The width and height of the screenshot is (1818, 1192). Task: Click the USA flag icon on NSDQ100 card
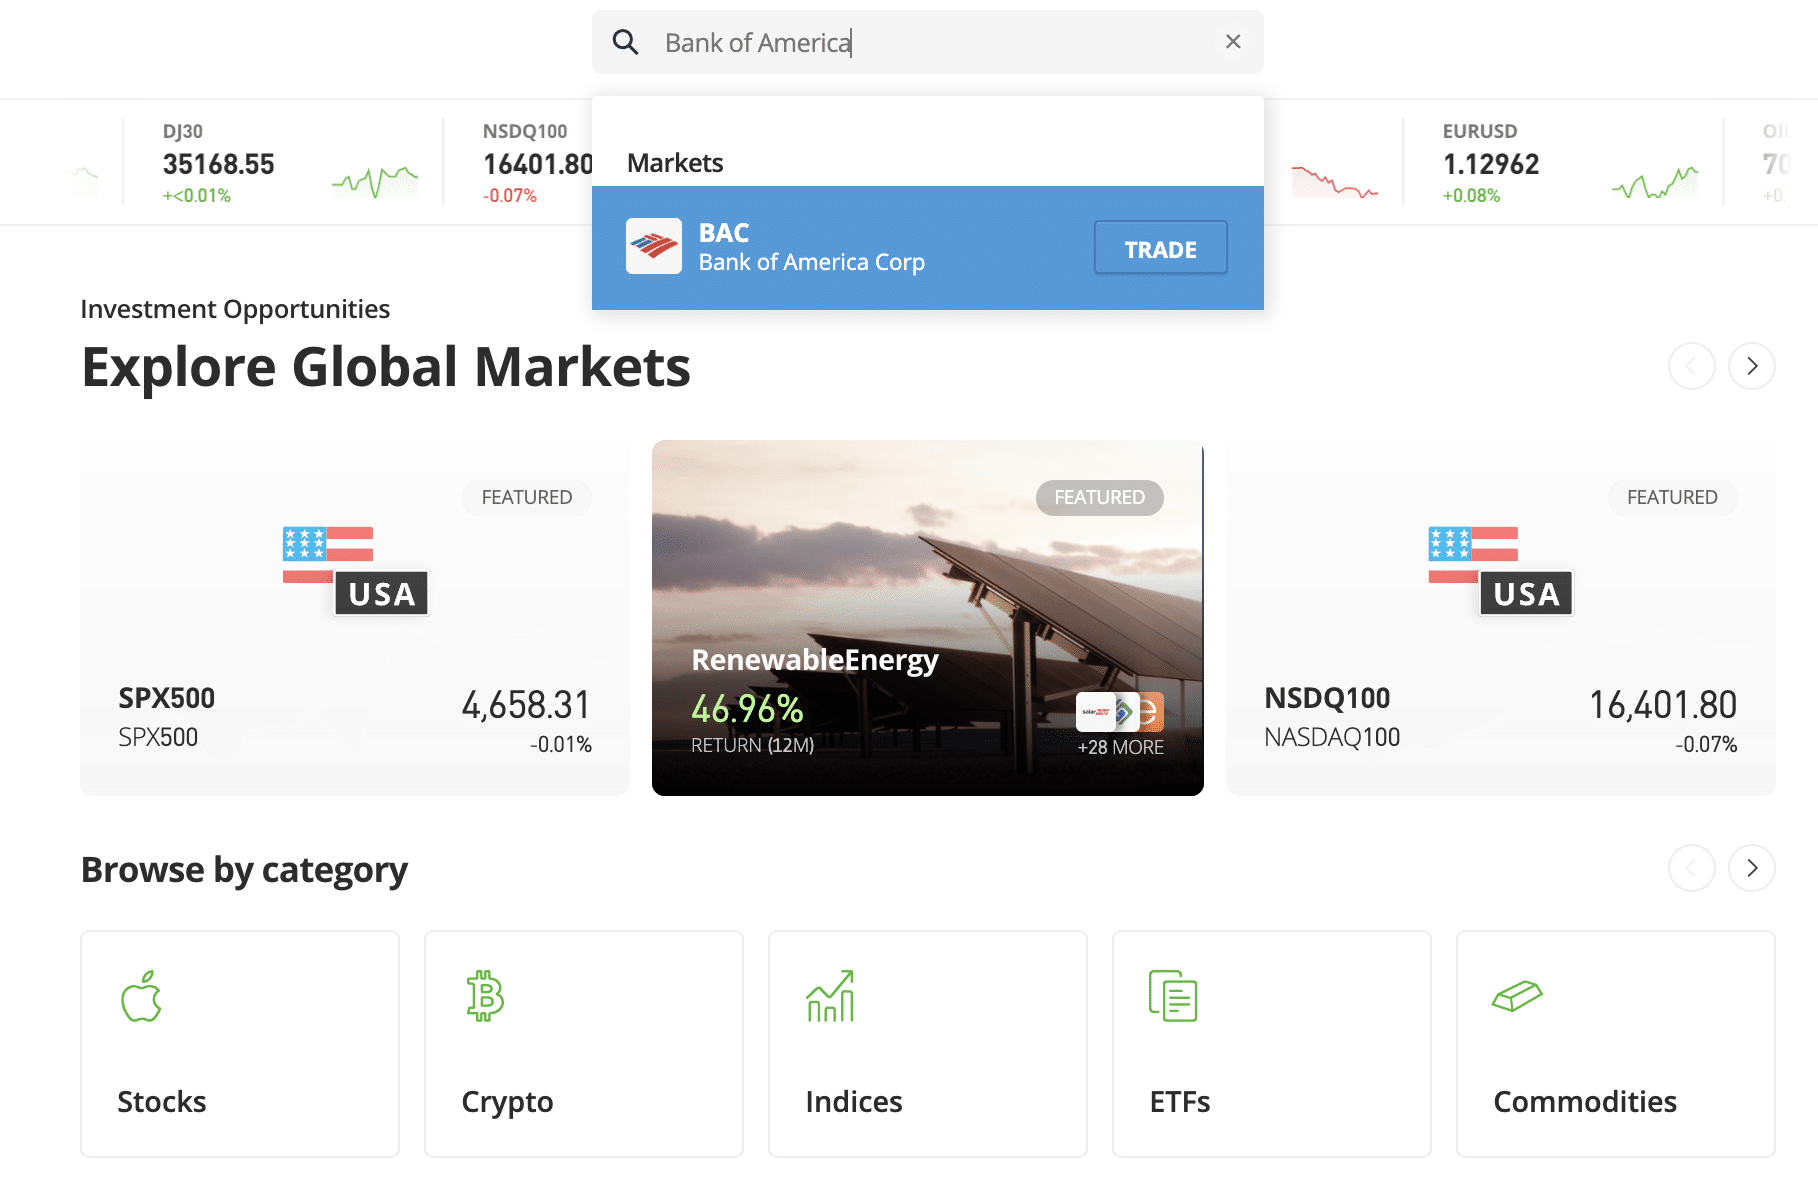click(x=1500, y=571)
